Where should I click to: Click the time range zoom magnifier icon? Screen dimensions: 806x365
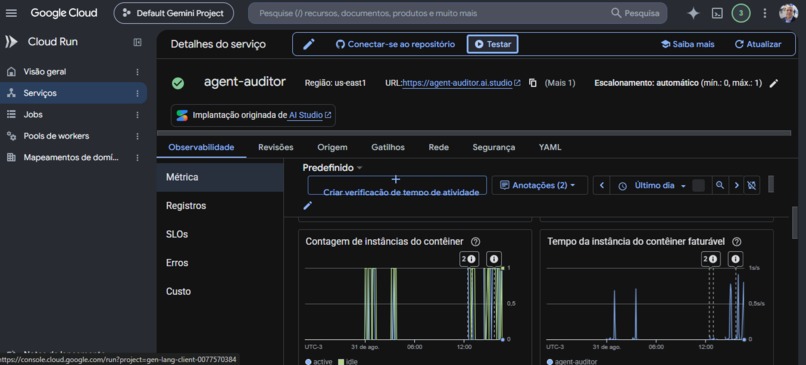[720, 185]
